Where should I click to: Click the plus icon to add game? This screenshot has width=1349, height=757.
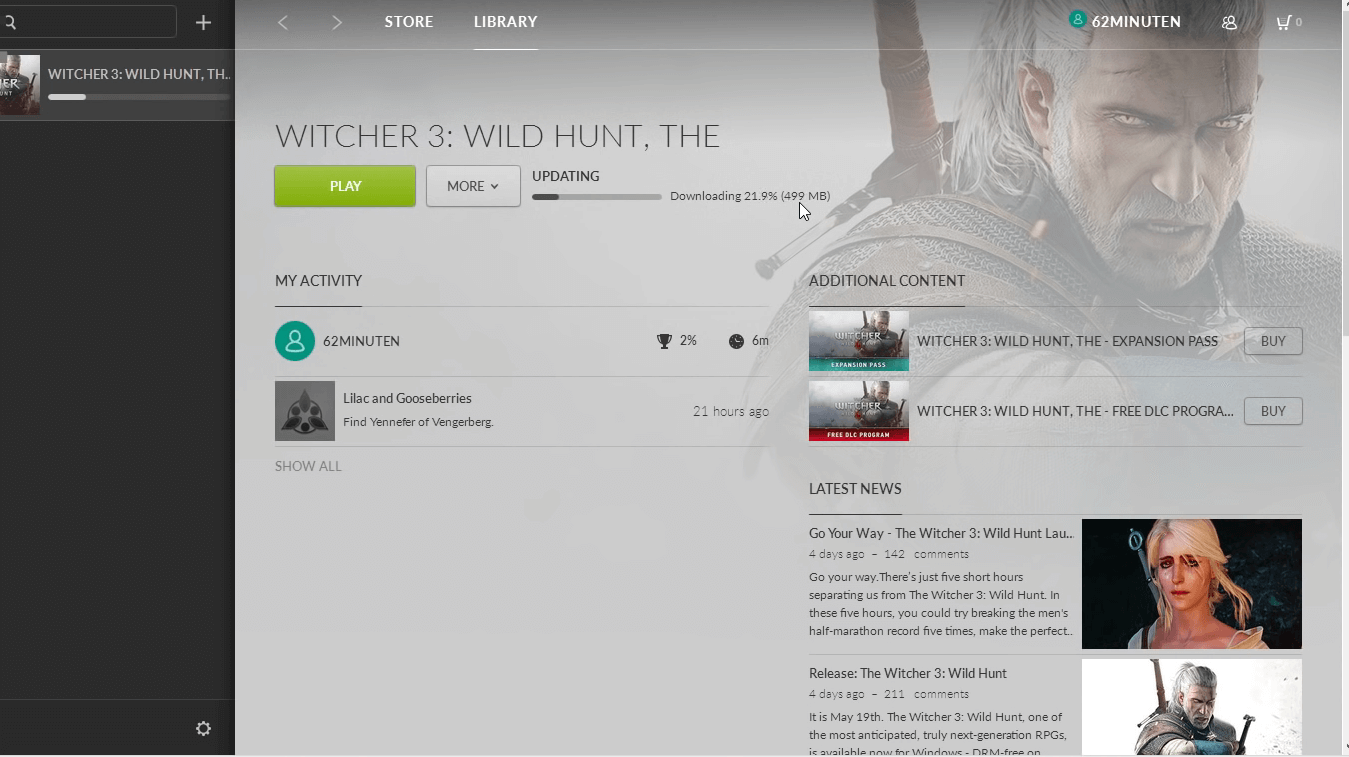[203, 22]
